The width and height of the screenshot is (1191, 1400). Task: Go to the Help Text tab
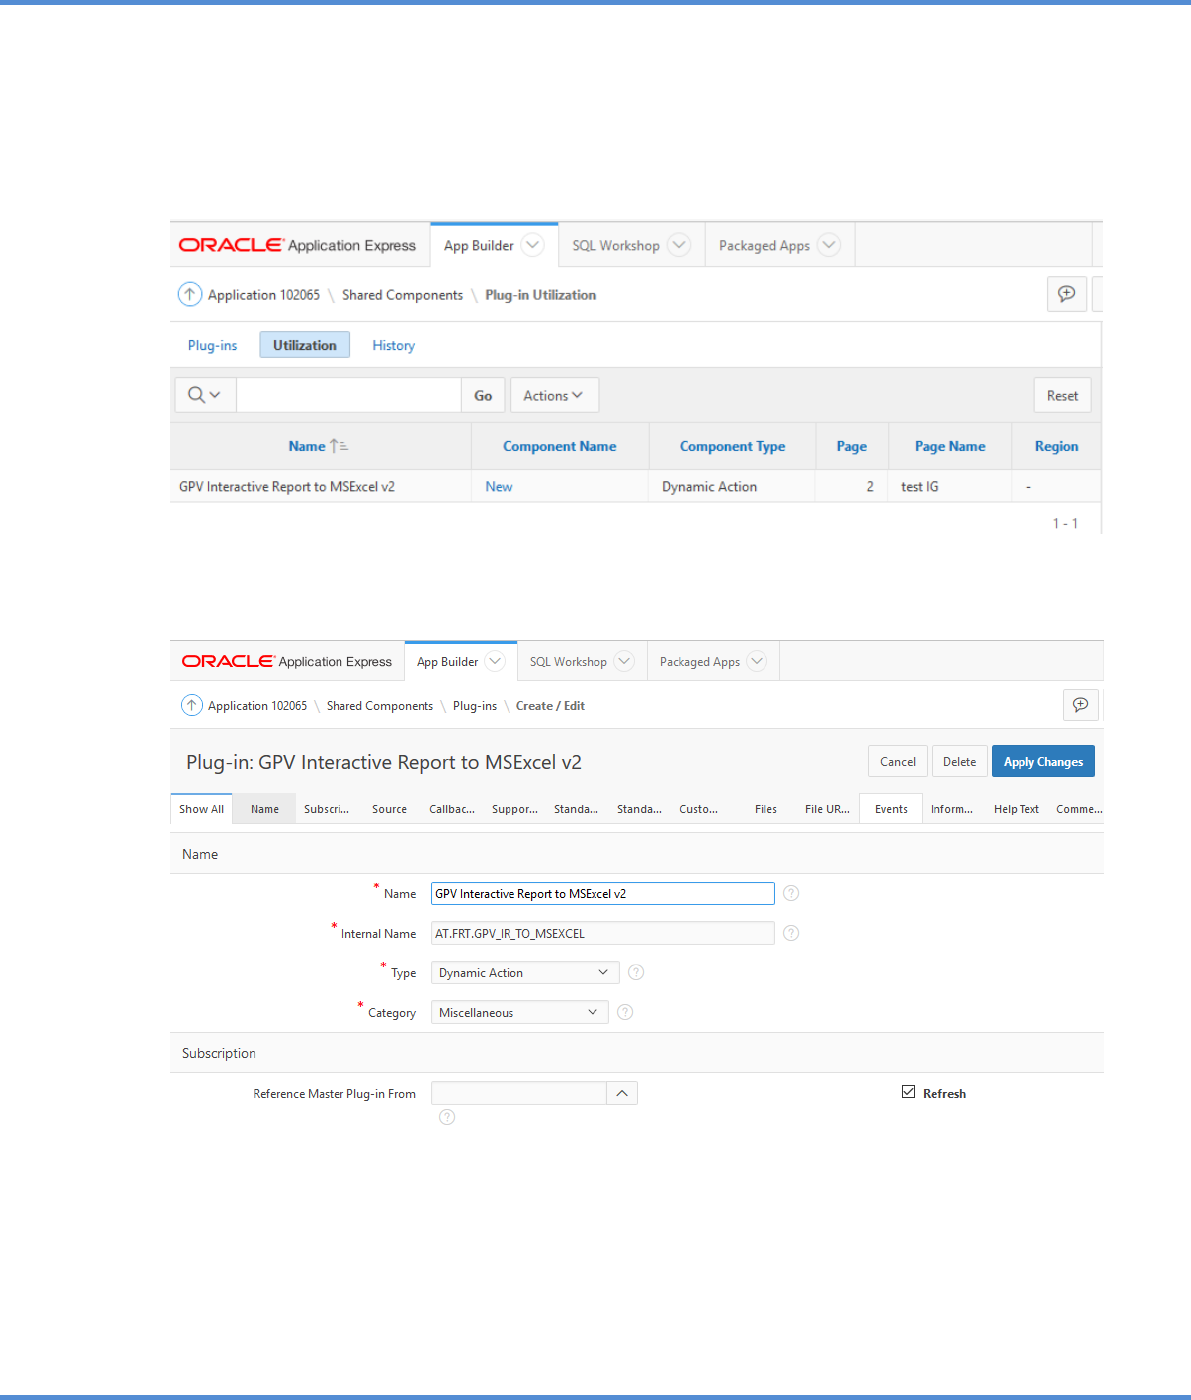coord(1016,809)
